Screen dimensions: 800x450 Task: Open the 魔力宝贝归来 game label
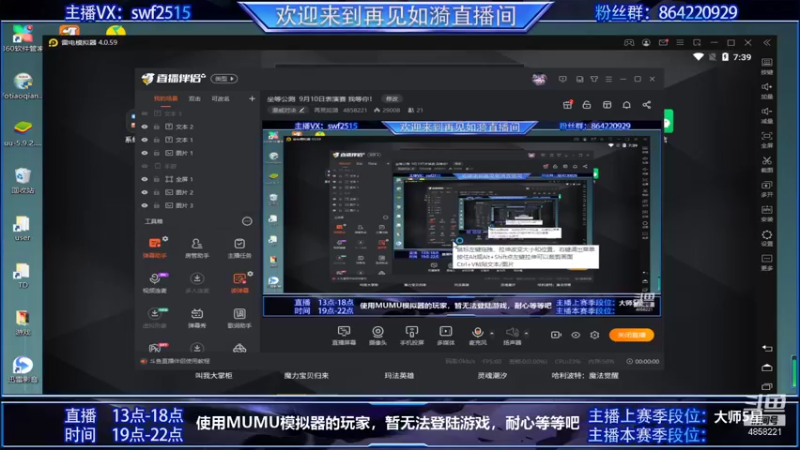(x=306, y=376)
